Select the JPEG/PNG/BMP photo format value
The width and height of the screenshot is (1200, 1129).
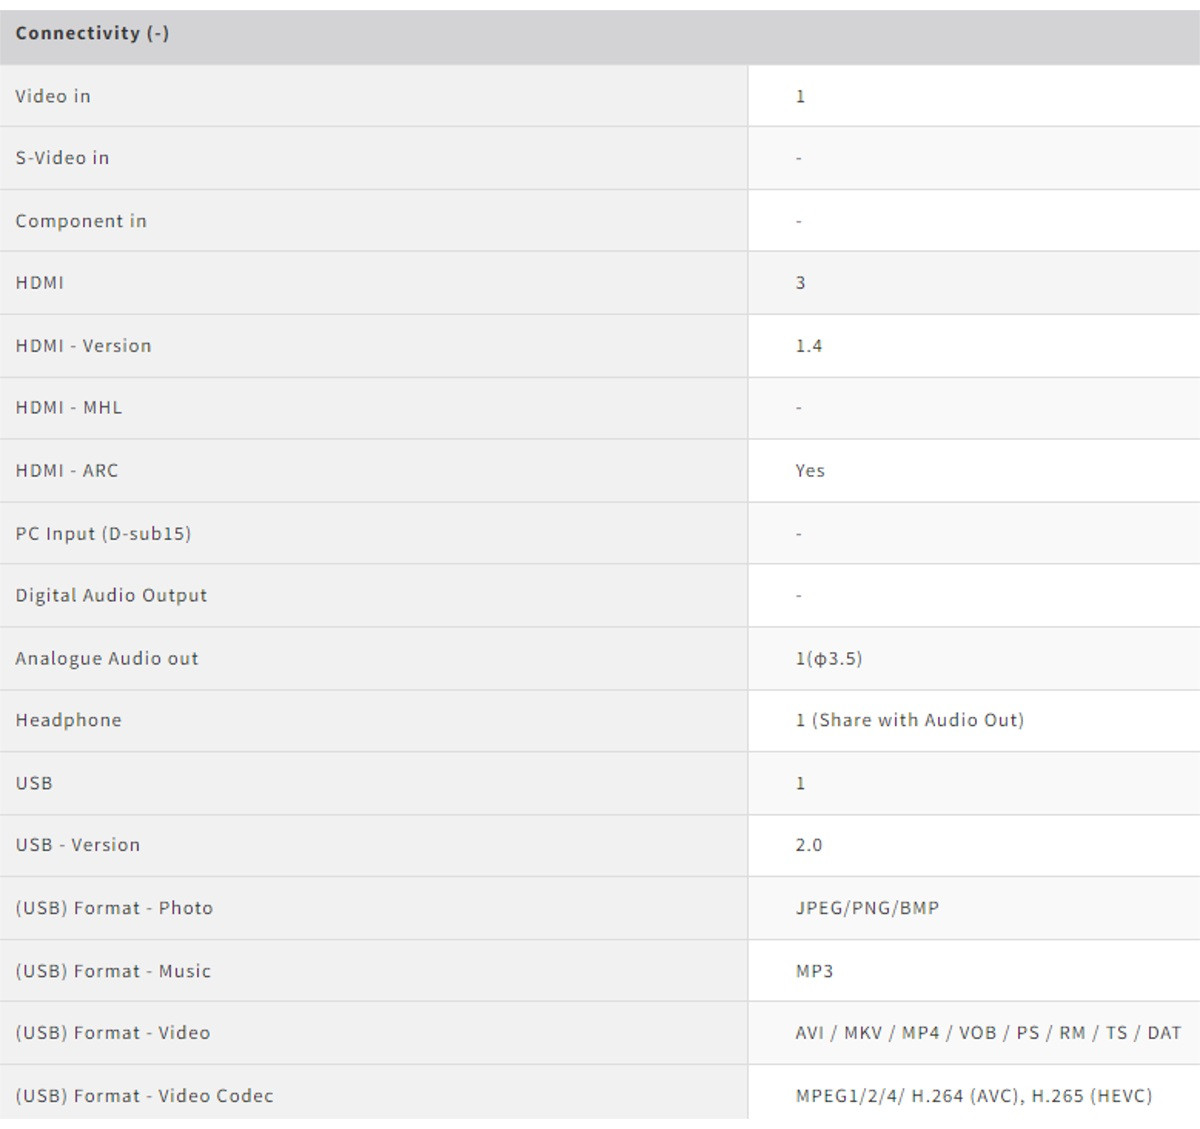coord(867,908)
